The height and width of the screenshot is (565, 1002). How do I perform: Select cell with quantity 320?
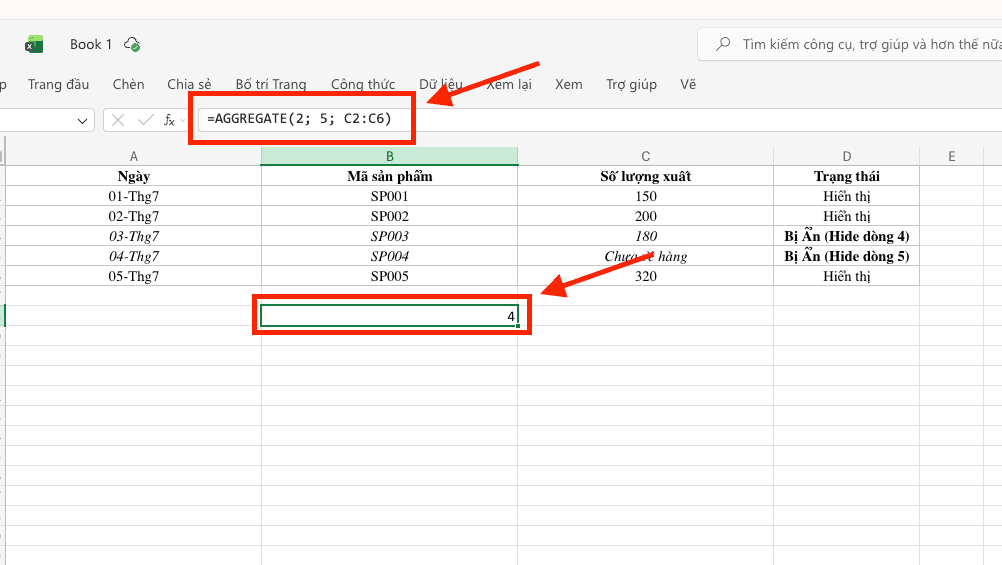[645, 276]
